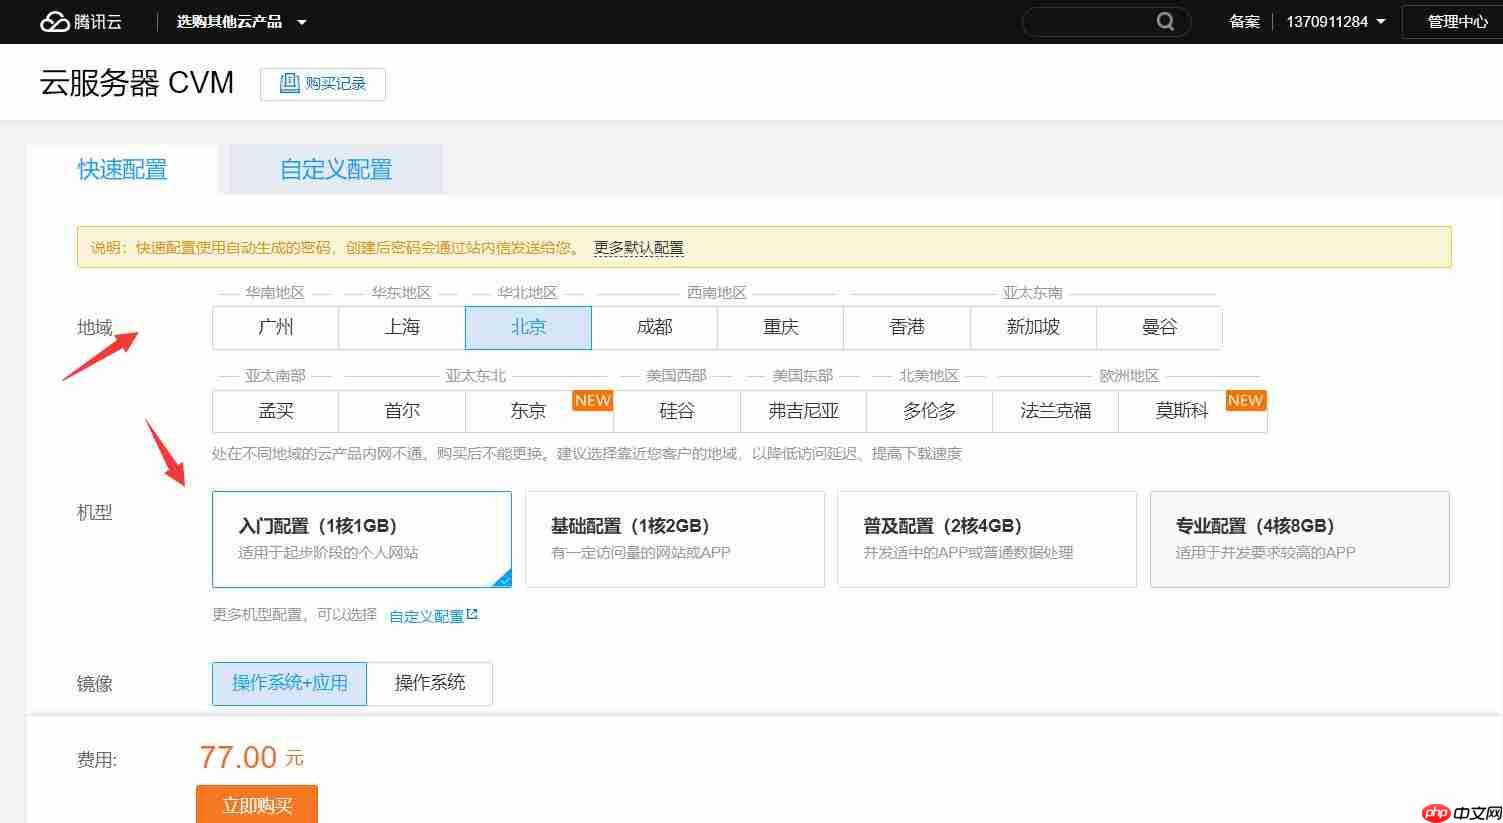Click into the top search field
This screenshot has width=1503, height=823.
pyautogui.click(x=1090, y=22)
